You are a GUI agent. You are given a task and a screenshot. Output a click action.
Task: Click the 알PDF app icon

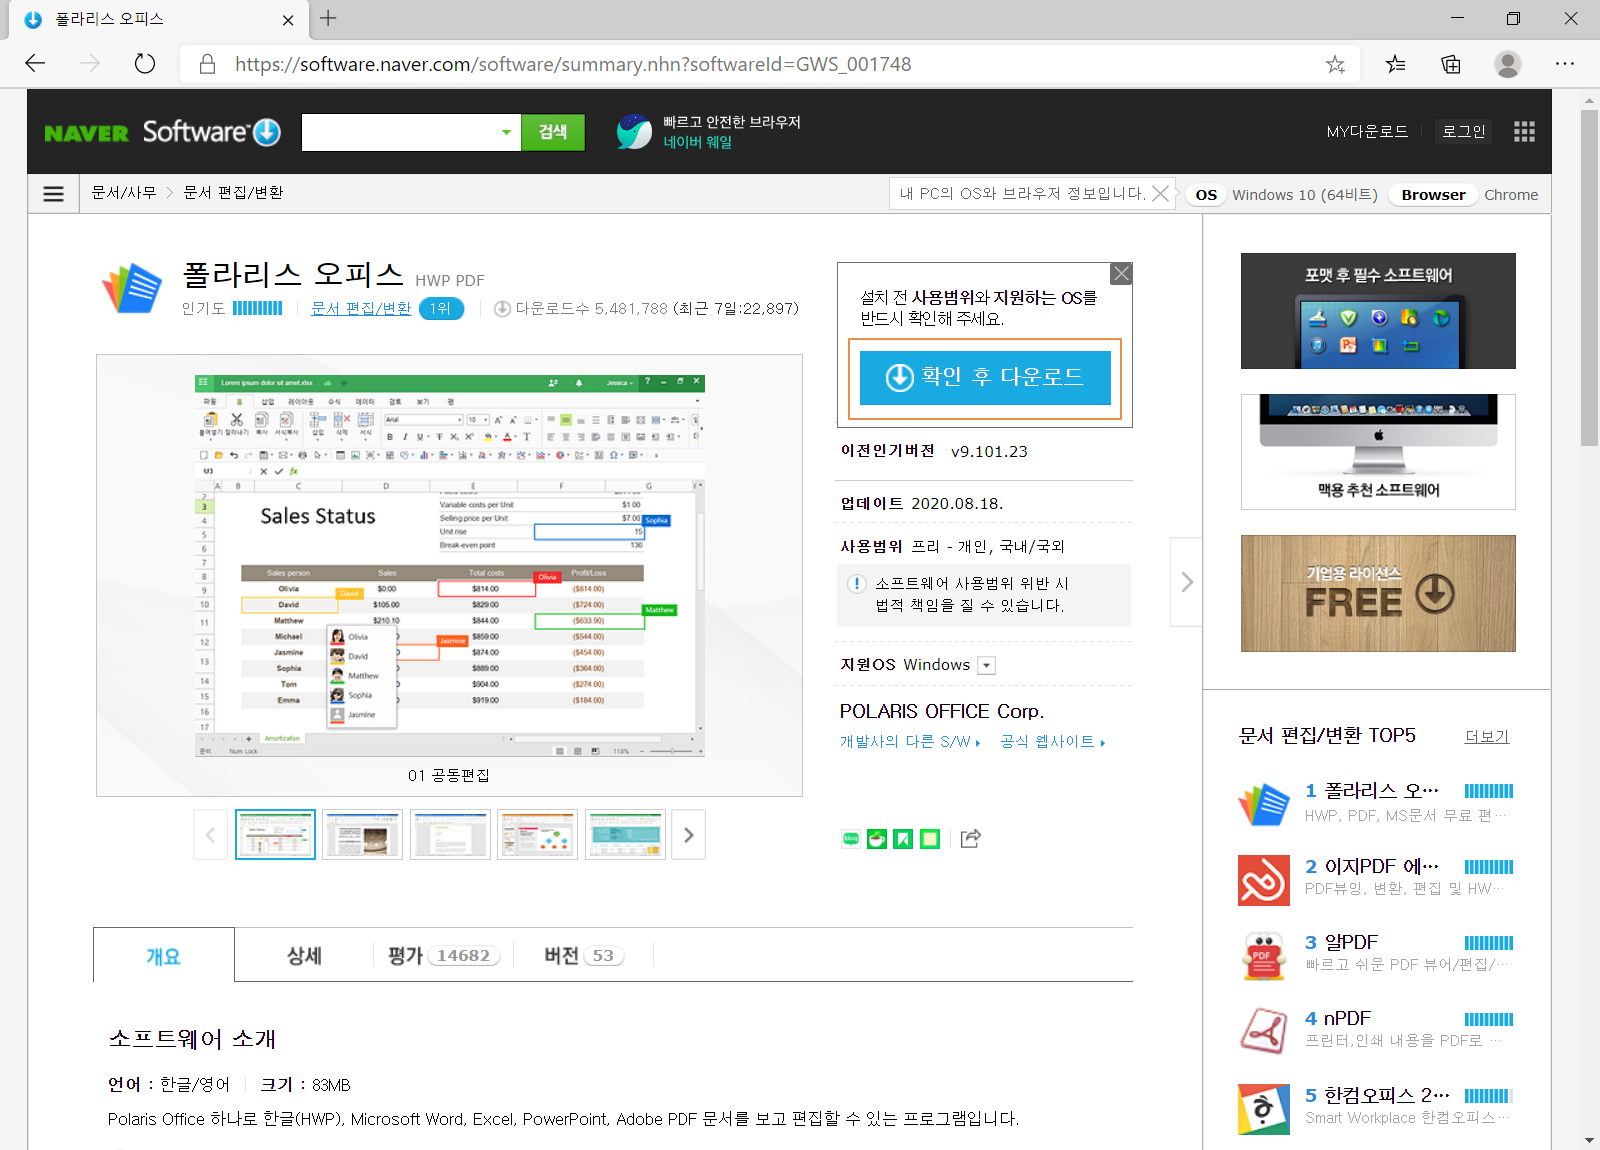pyautogui.click(x=1264, y=956)
